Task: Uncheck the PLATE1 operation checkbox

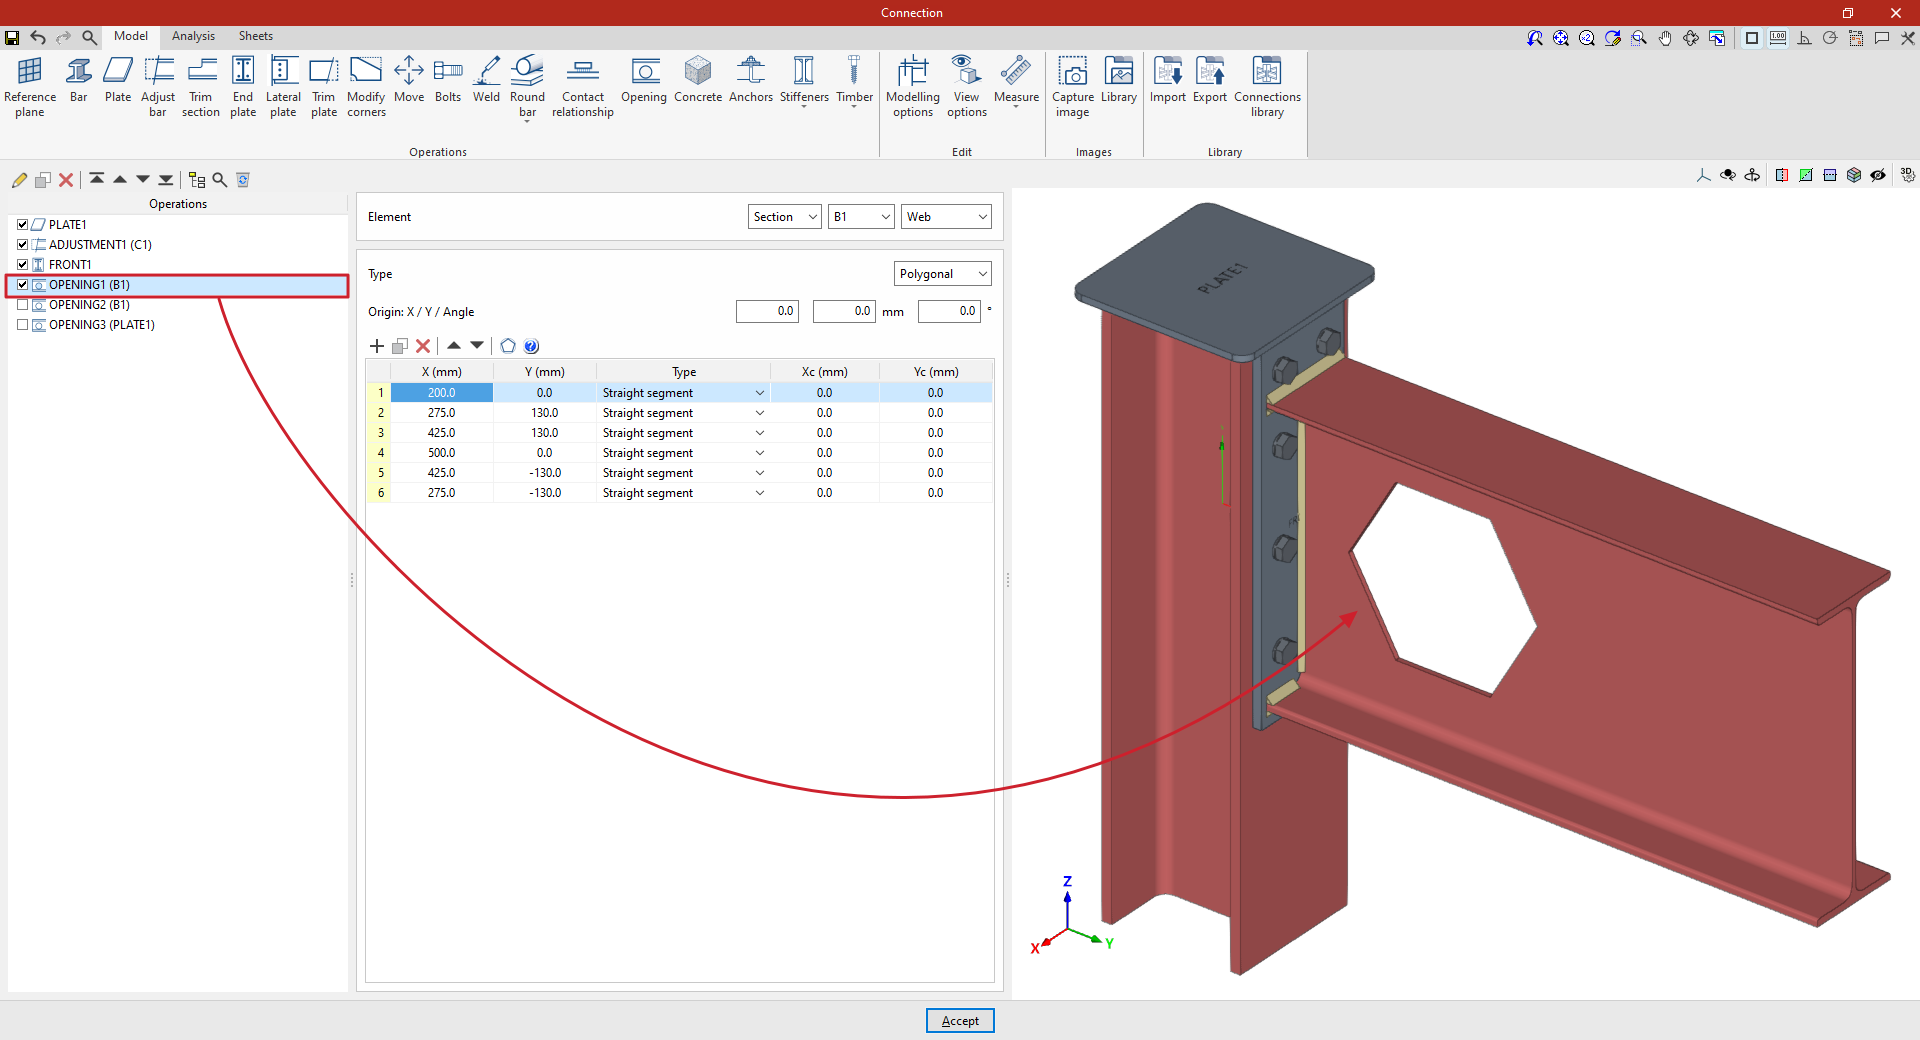Action: 23,225
